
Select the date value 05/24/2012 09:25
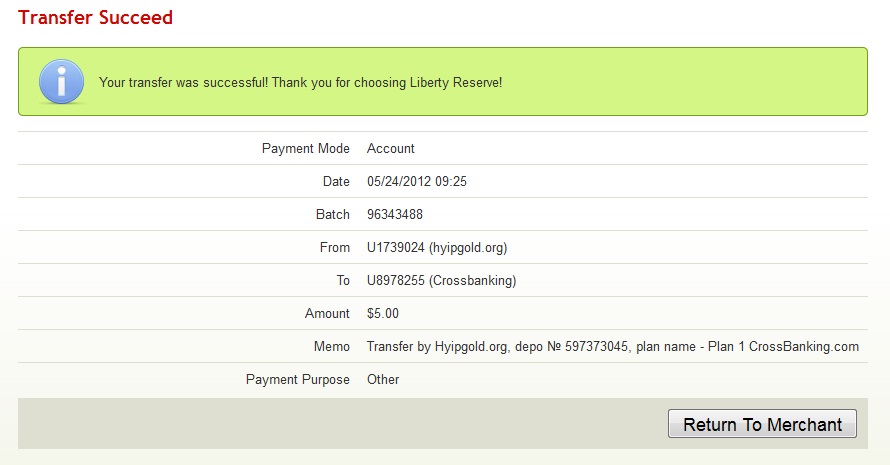pos(417,182)
